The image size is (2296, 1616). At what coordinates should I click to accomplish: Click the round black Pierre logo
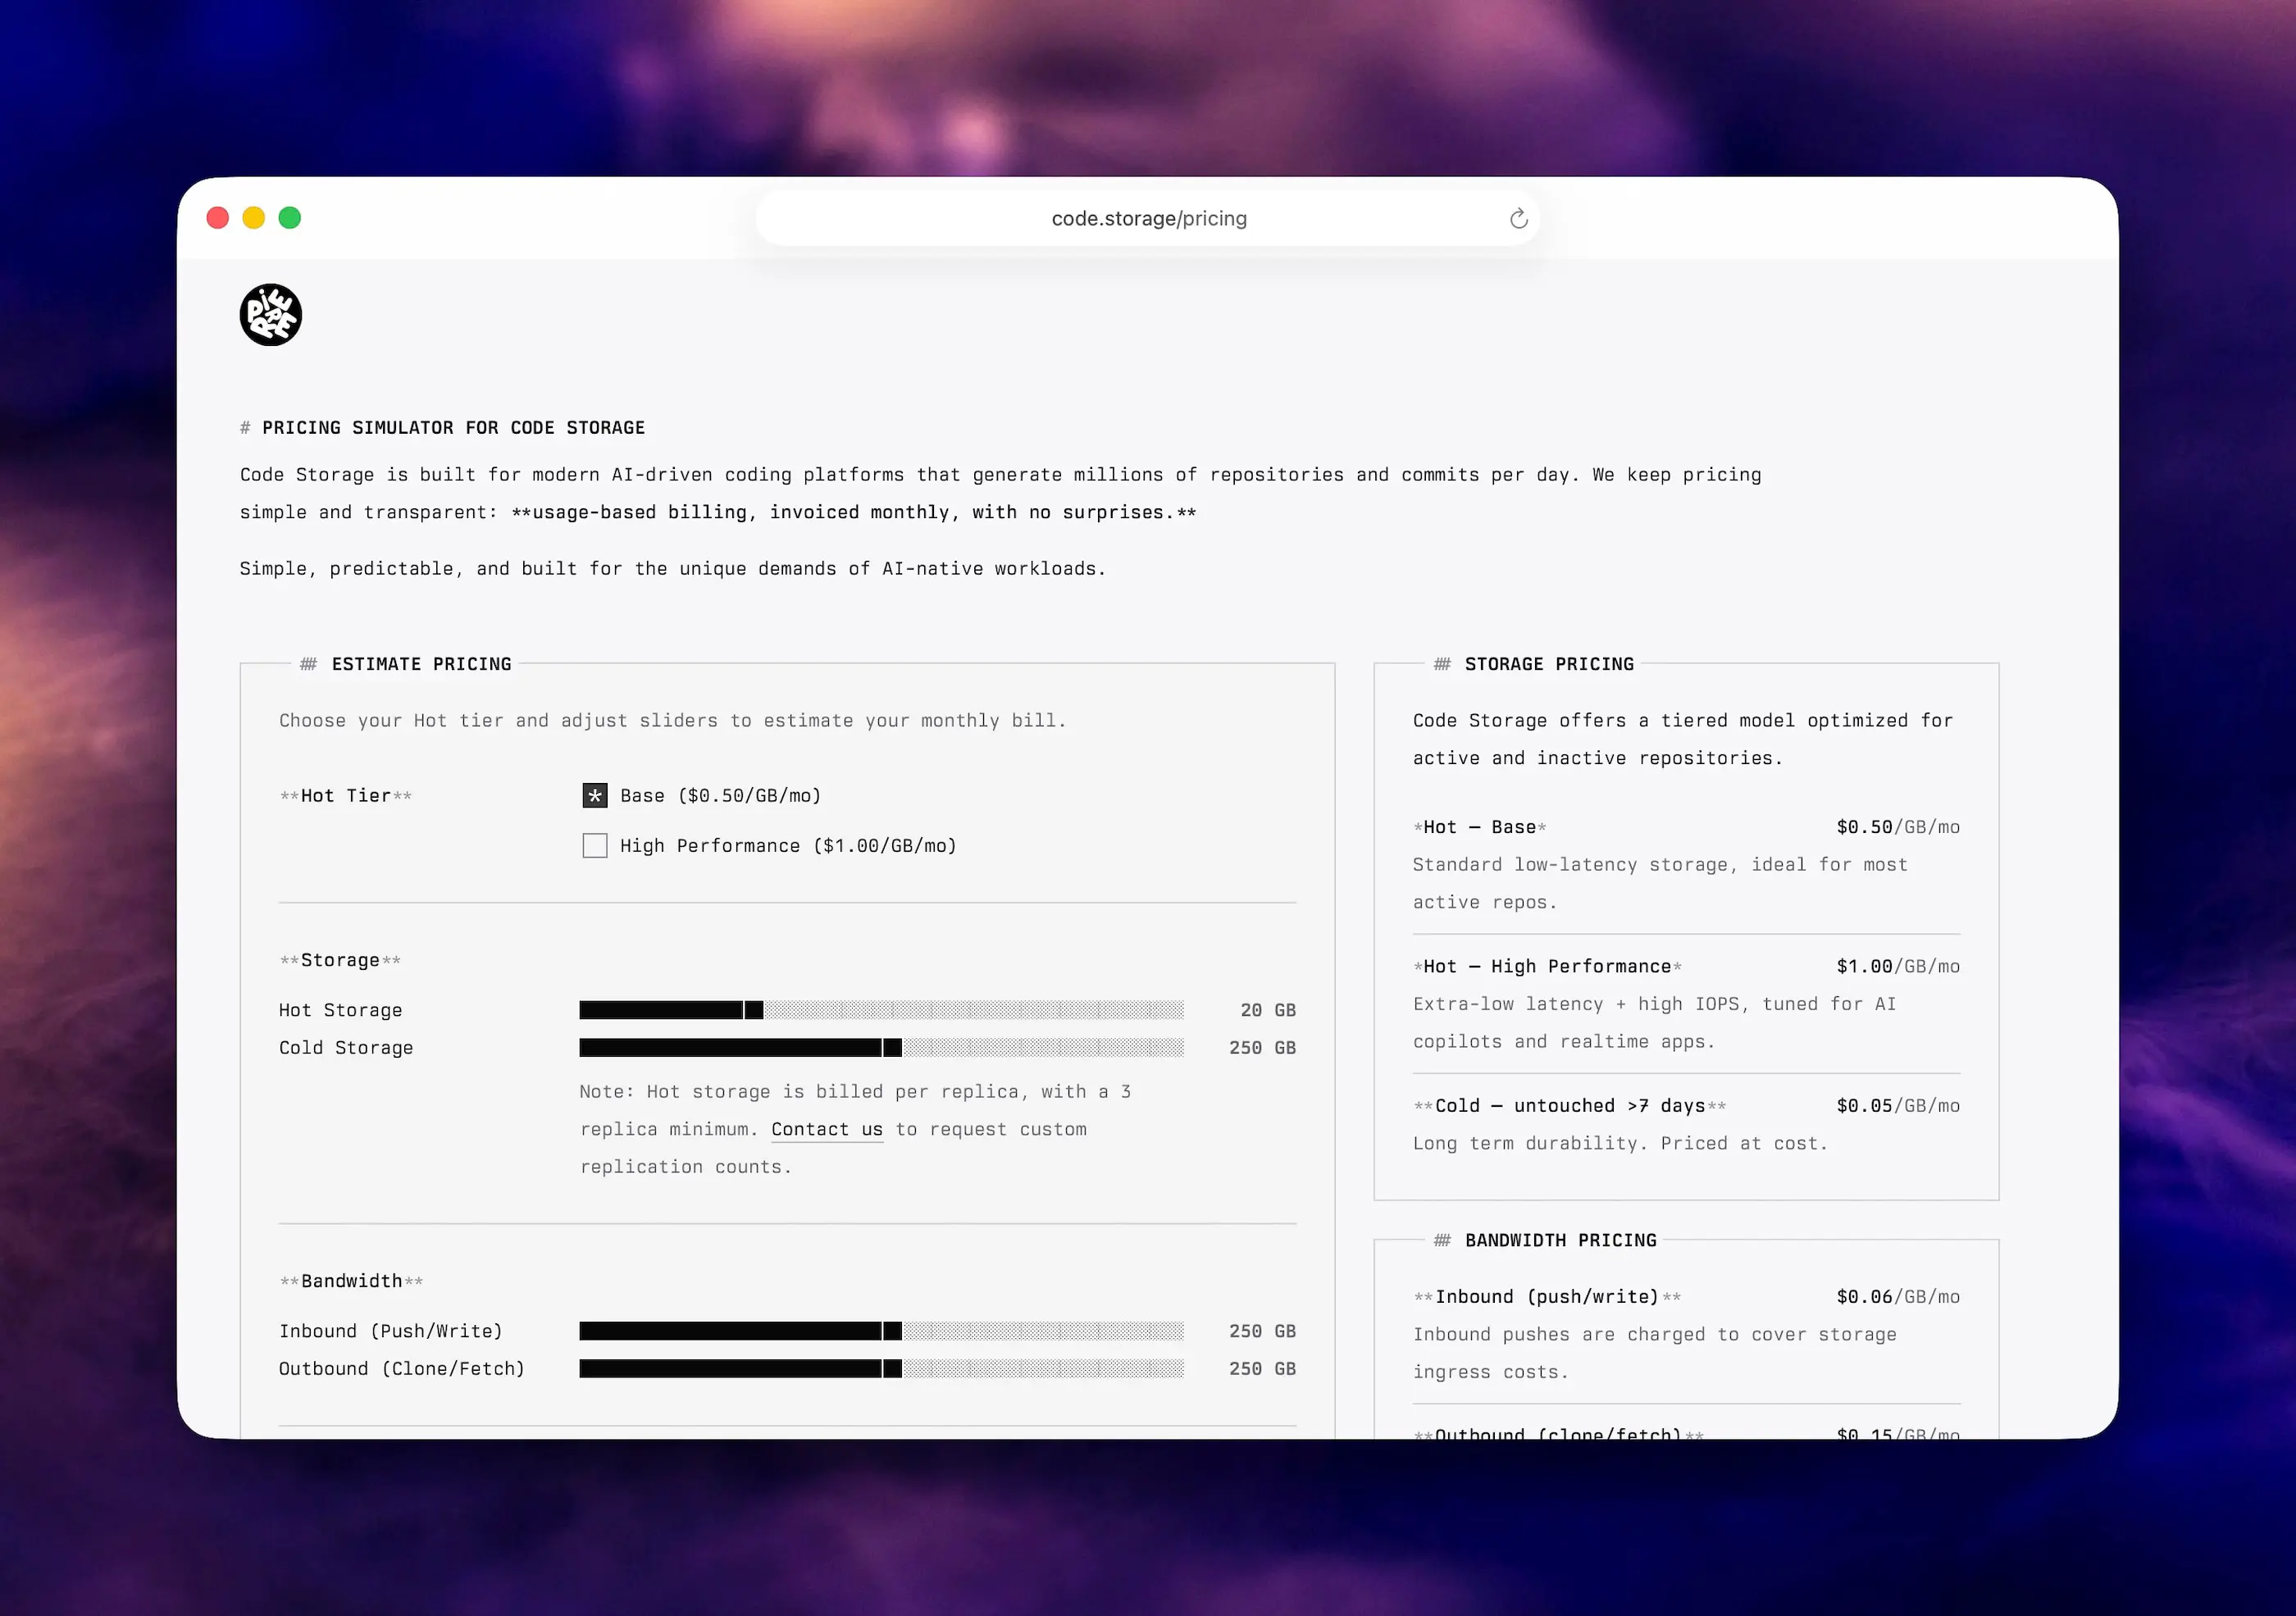tap(270, 315)
